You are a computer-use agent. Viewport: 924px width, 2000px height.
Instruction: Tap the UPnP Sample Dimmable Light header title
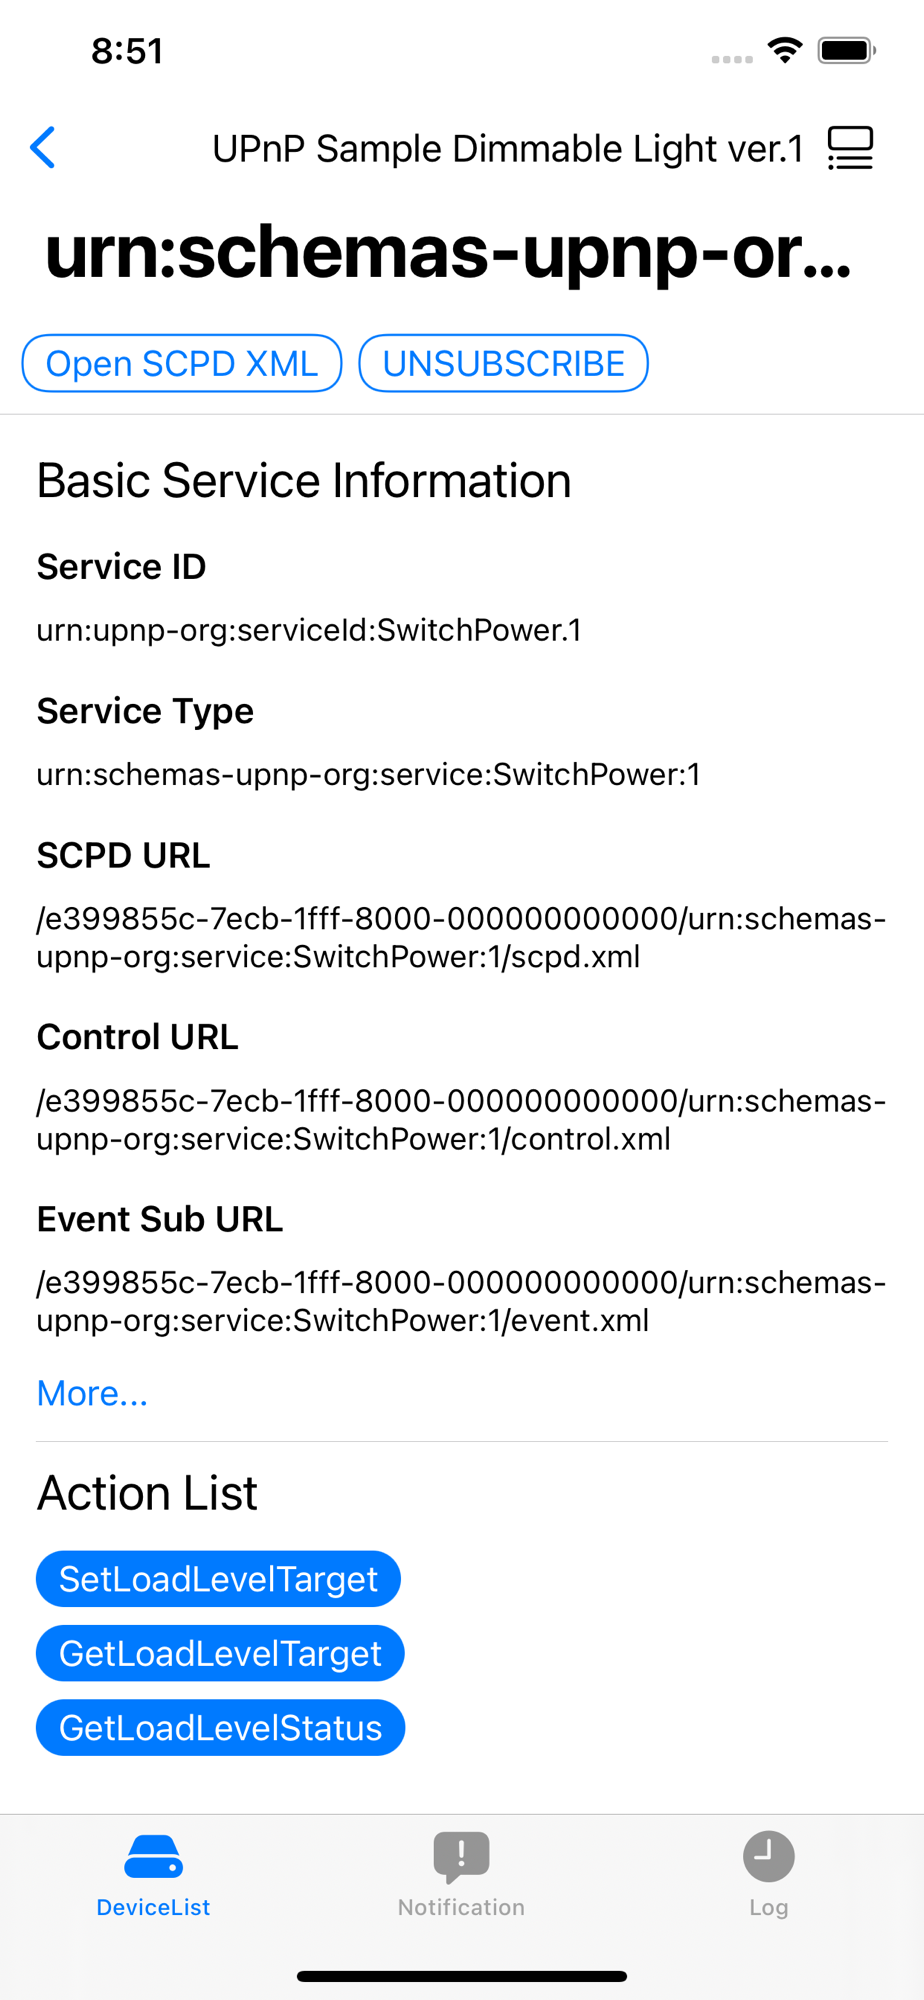[x=508, y=149]
